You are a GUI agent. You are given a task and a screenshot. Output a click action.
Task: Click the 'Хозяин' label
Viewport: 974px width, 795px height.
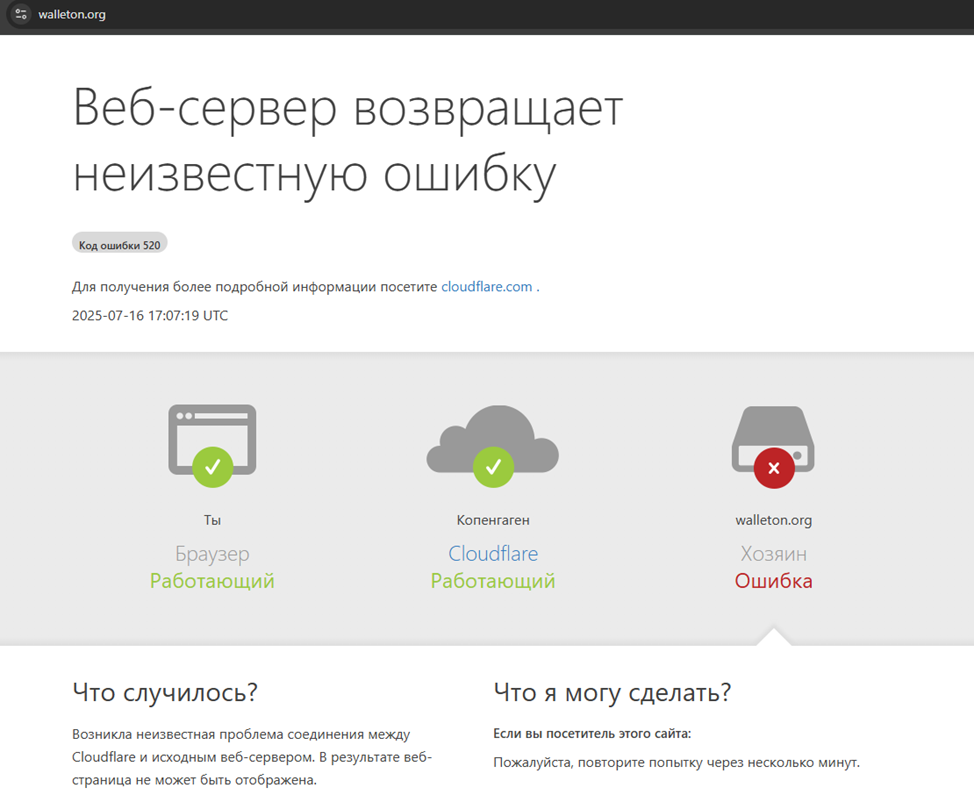tap(773, 554)
